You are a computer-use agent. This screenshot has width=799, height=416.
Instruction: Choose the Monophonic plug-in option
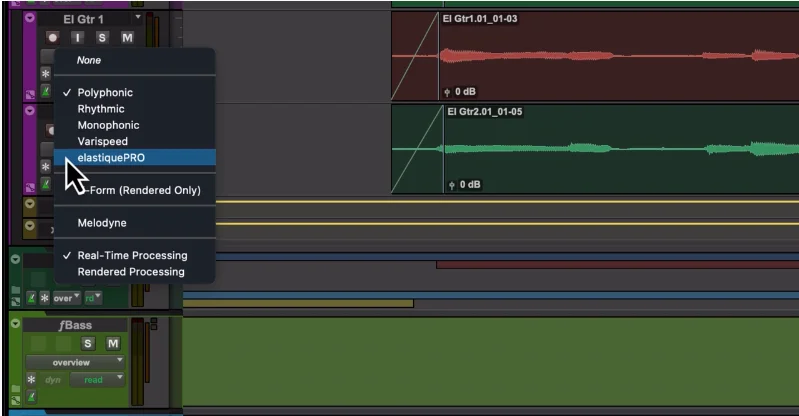click(x=135, y=125)
